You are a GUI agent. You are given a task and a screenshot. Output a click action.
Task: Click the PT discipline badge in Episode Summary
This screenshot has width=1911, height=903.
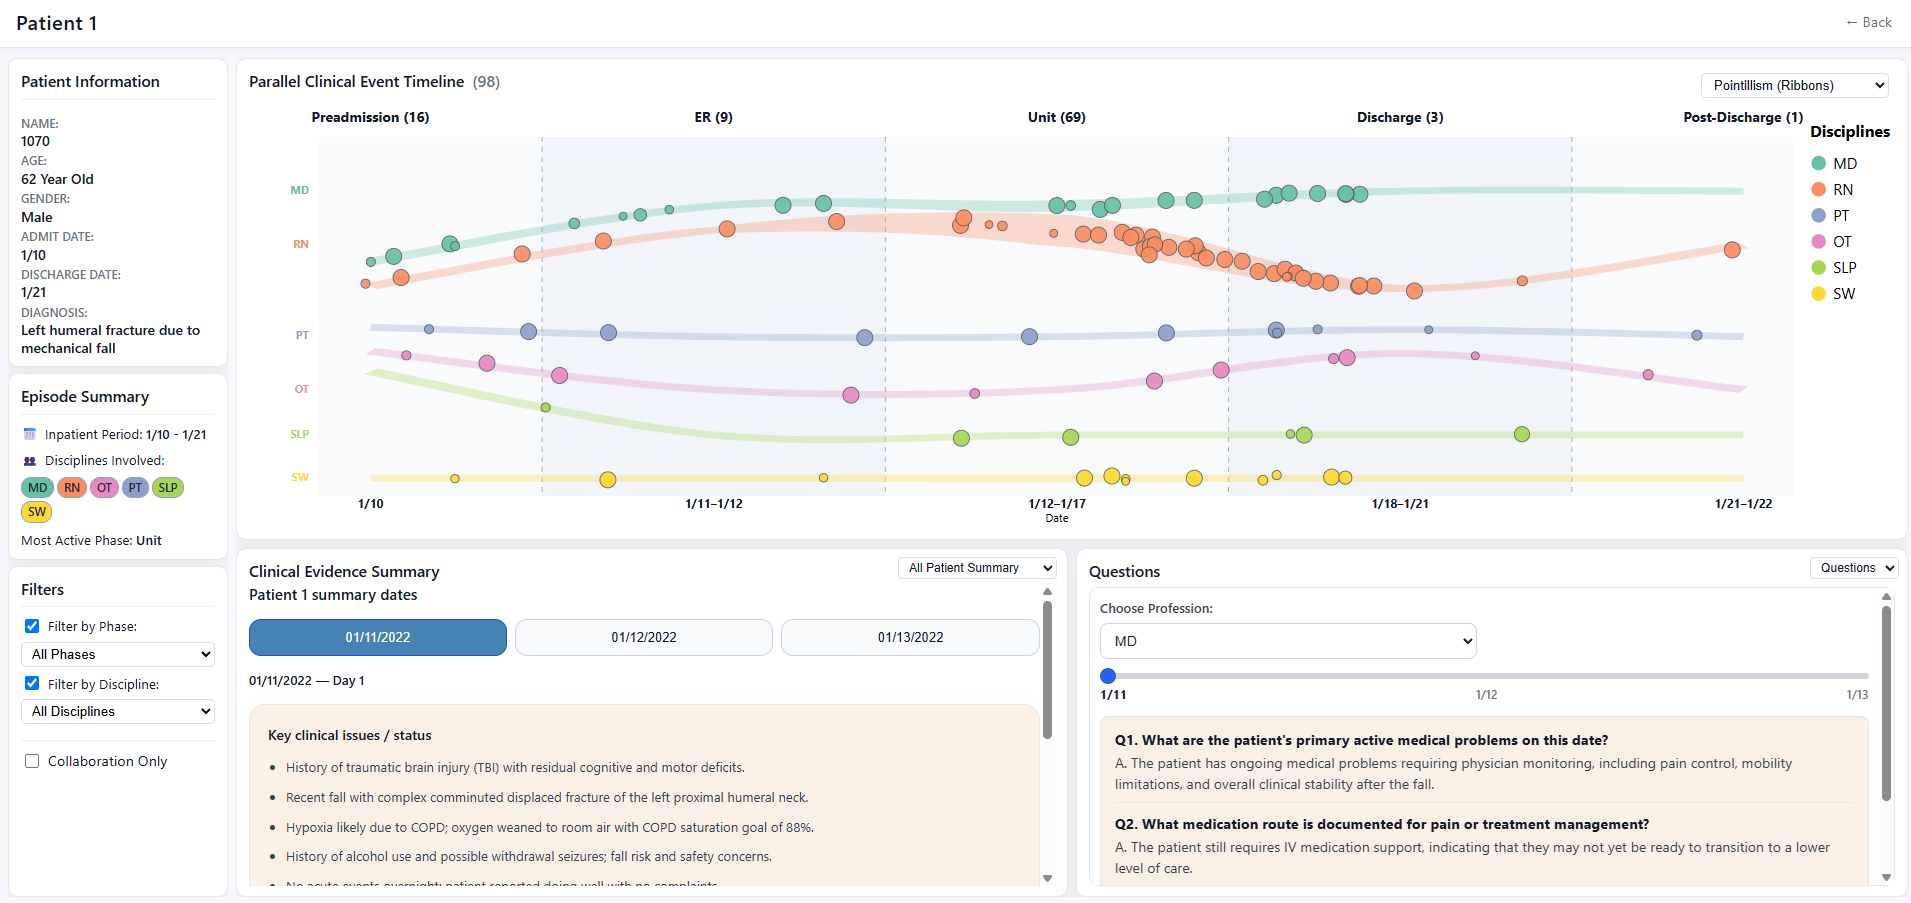click(136, 488)
